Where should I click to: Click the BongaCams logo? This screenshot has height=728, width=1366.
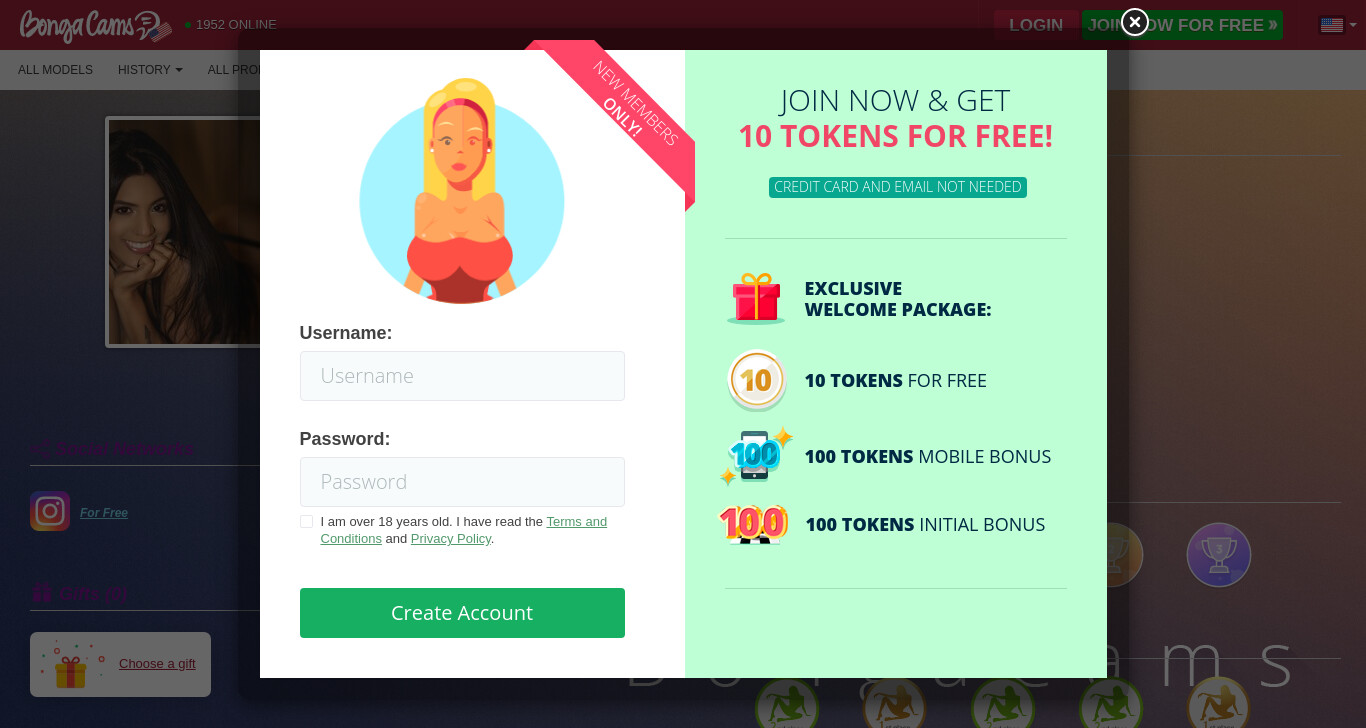[x=95, y=25]
